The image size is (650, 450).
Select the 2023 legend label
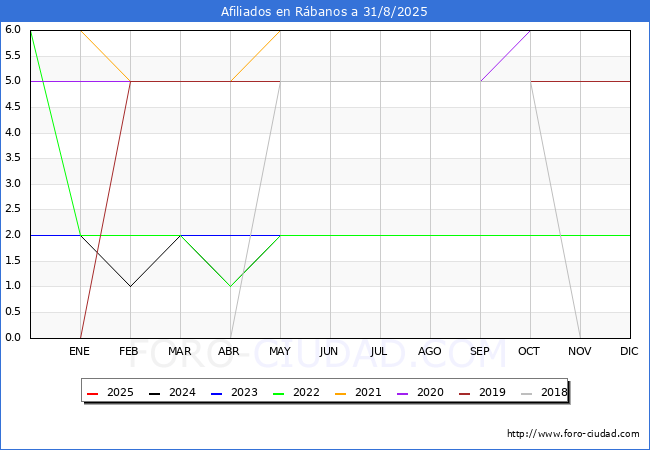[x=244, y=392]
